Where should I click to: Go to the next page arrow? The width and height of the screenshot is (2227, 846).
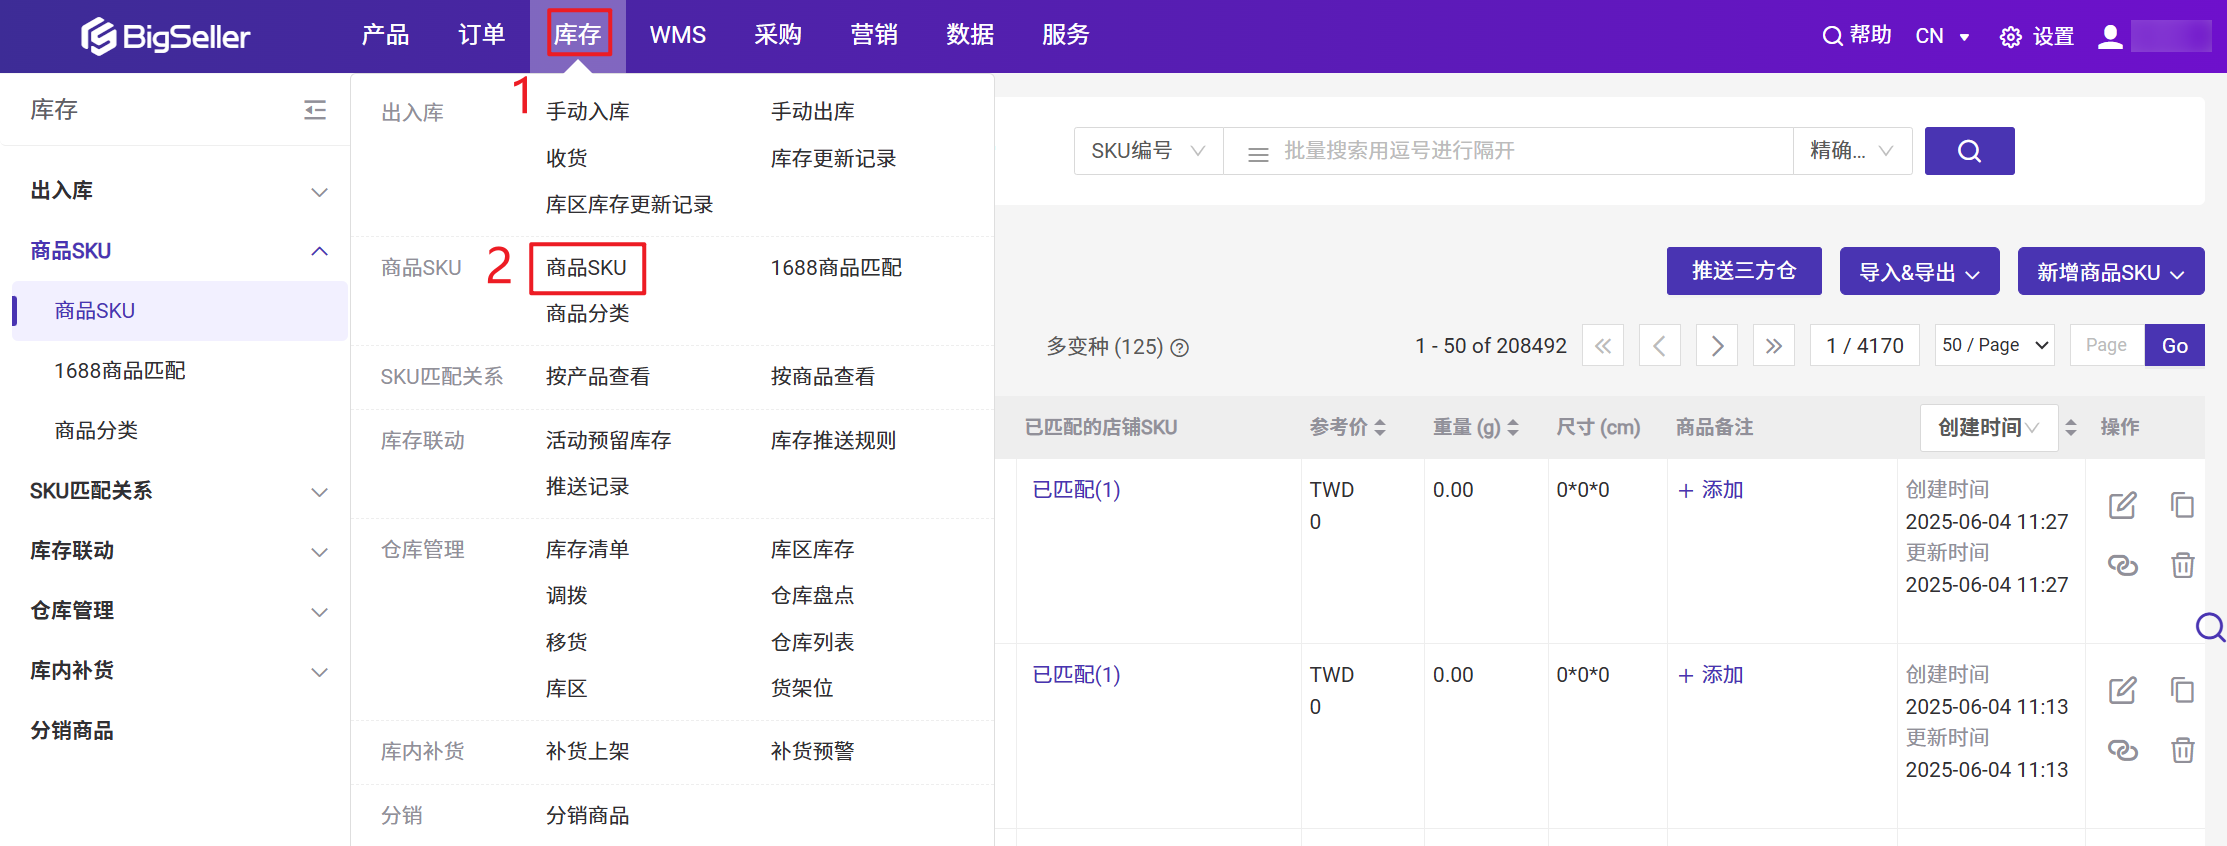coord(1717,346)
